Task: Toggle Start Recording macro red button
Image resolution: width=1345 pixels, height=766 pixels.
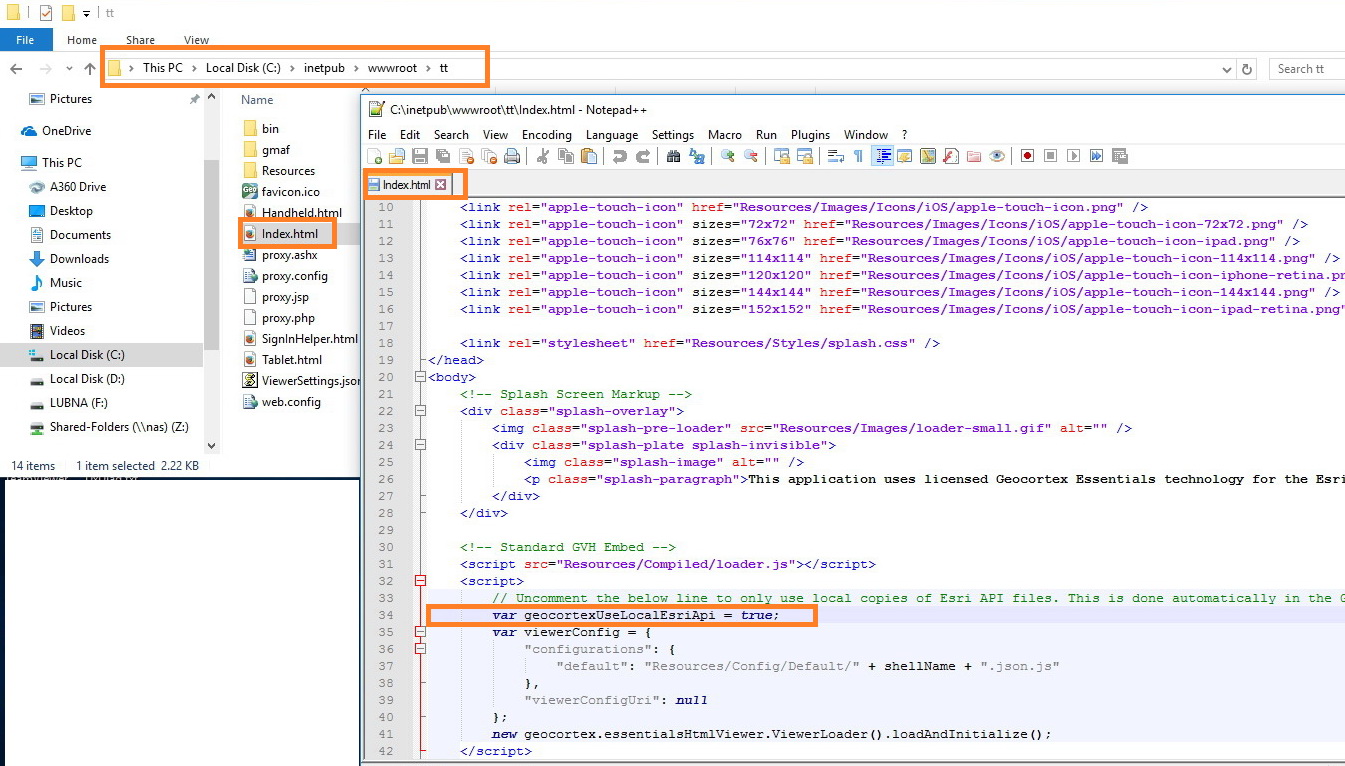Action: click(x=1027, y=156)
